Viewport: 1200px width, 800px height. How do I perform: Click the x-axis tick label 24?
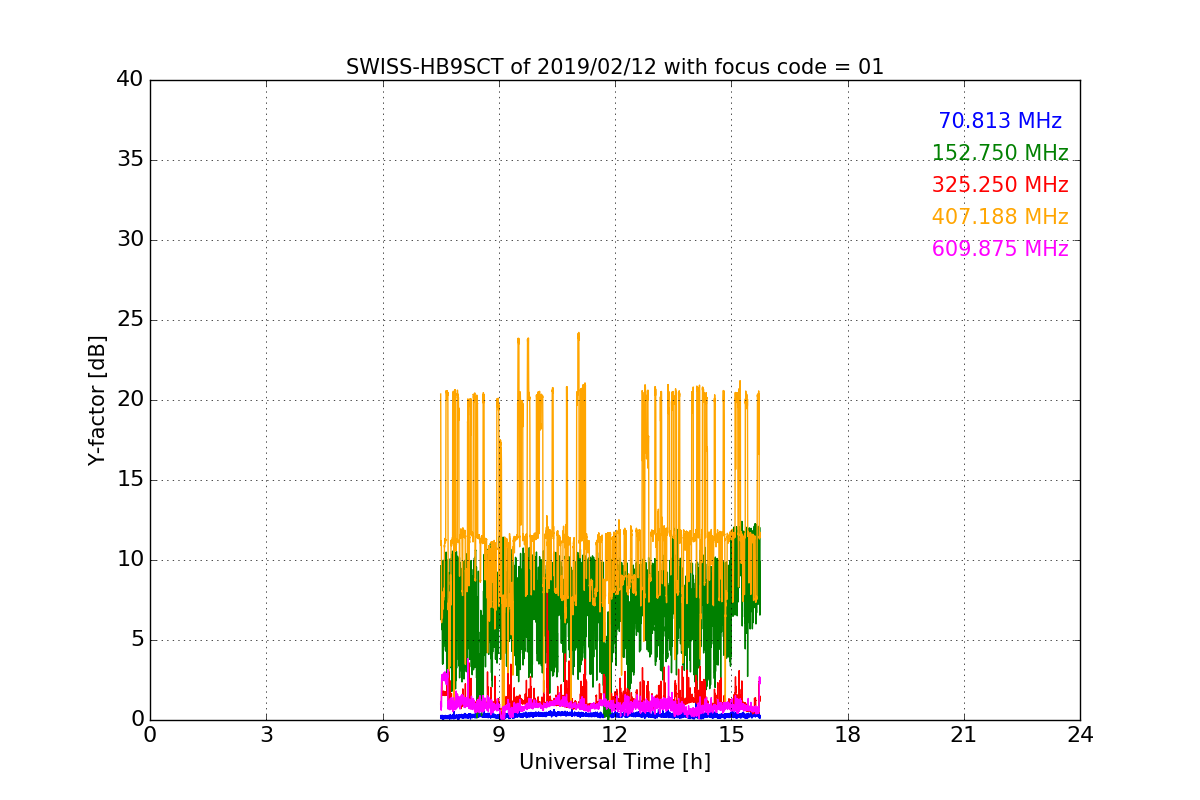click(x=1080, y=735)
